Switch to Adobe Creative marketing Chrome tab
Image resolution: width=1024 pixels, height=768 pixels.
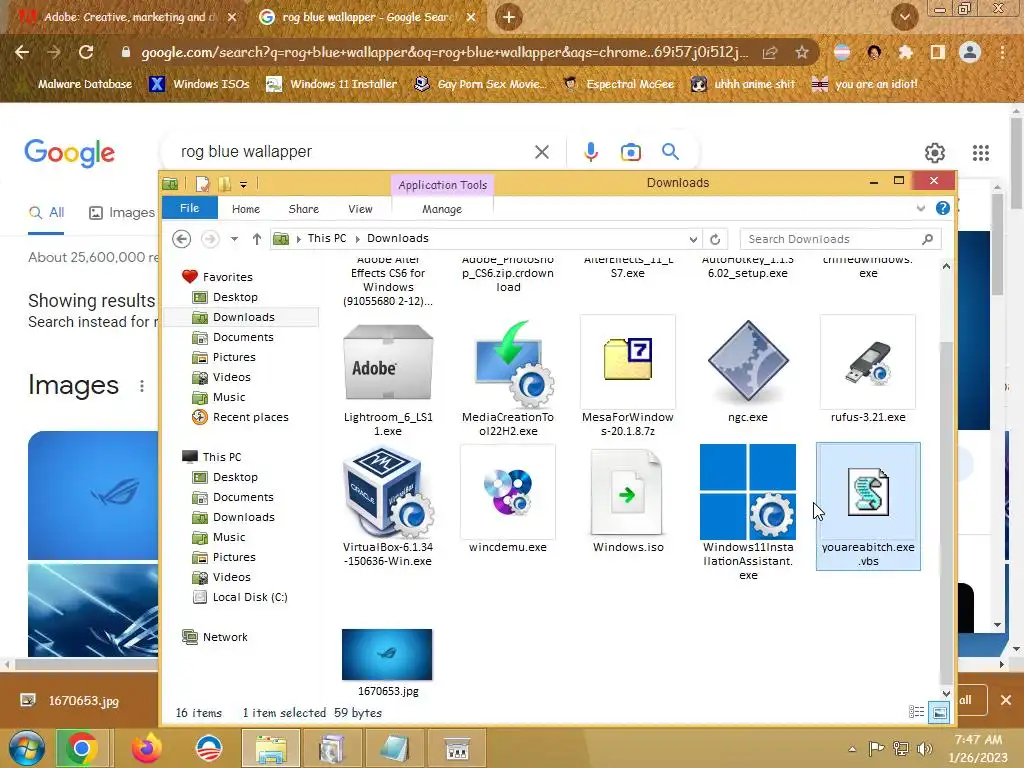[x=127, y=17]
